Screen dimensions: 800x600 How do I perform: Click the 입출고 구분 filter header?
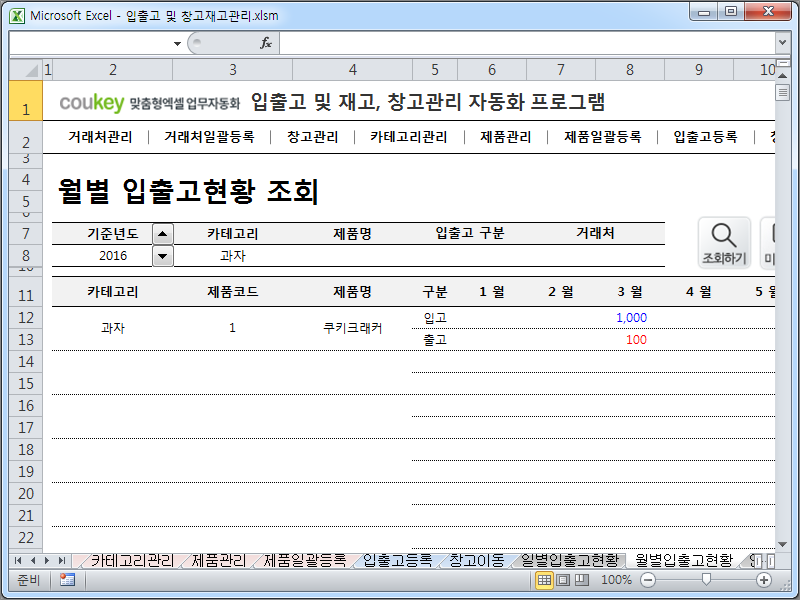point(469,234)
